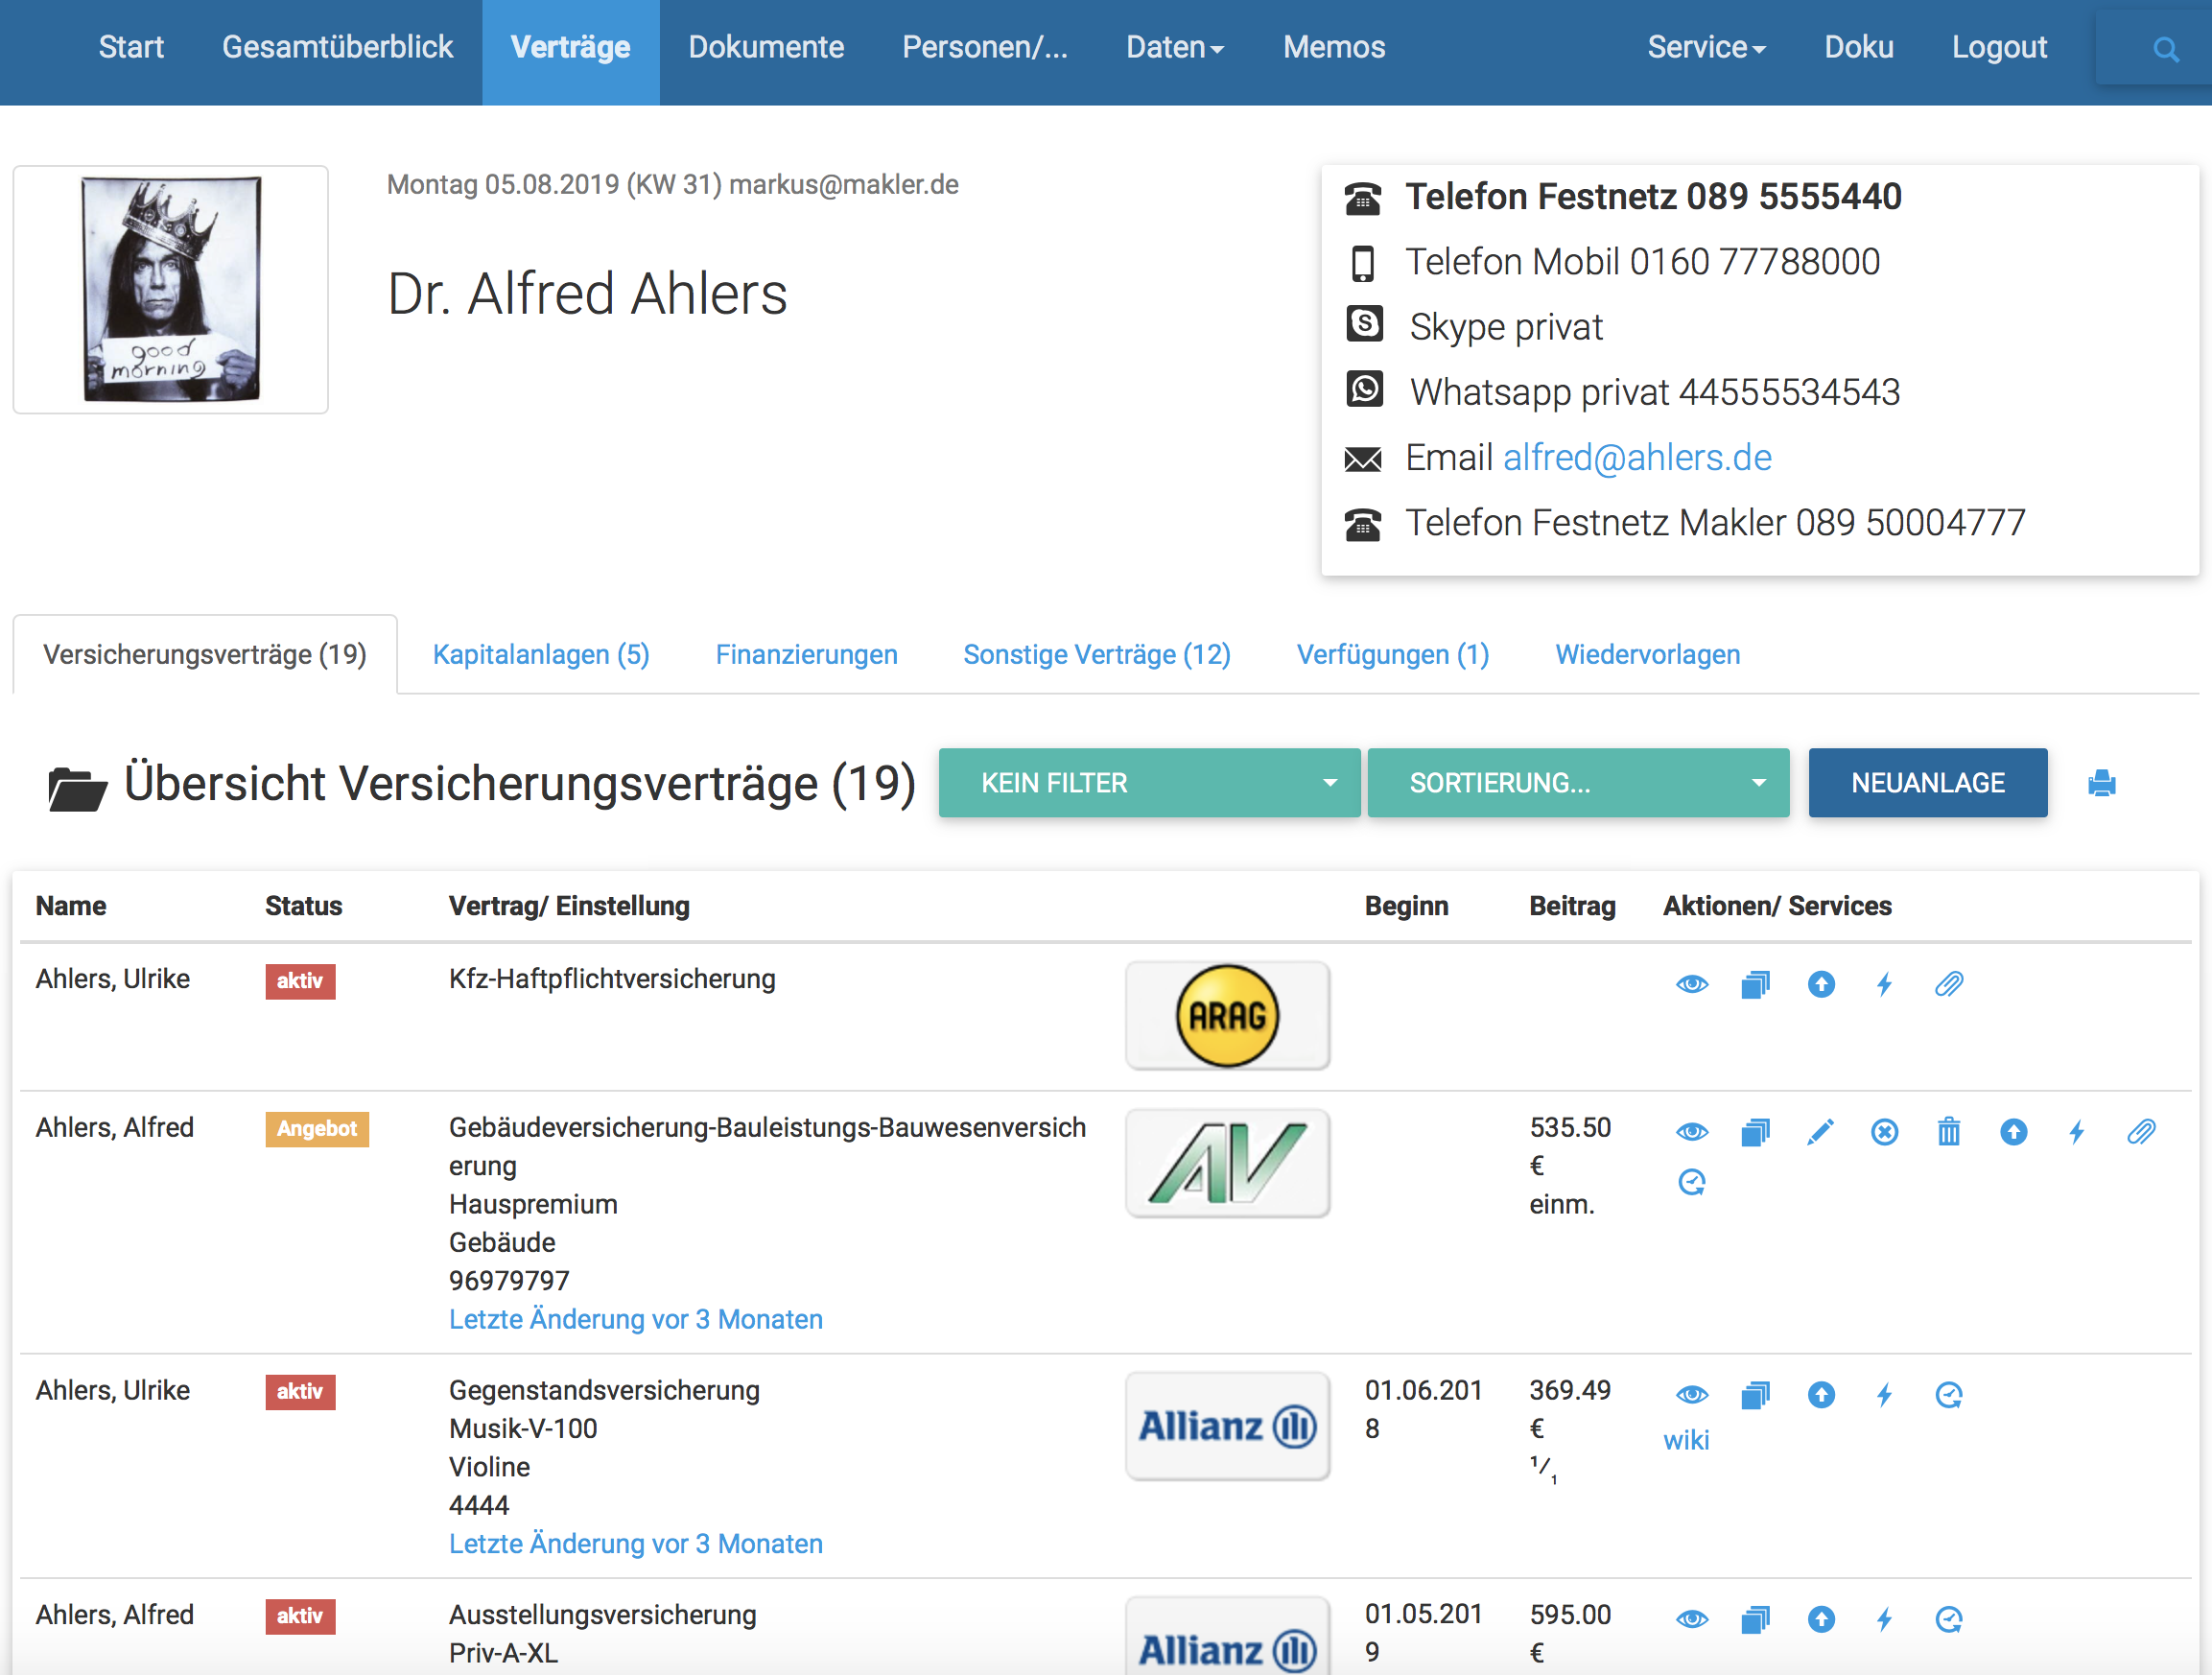The width and height of the screenshot is (2212, 1675).
Task: Click clock-check icon in Ausstellungsversicherung row
Action: [x=1949, y=1619]
